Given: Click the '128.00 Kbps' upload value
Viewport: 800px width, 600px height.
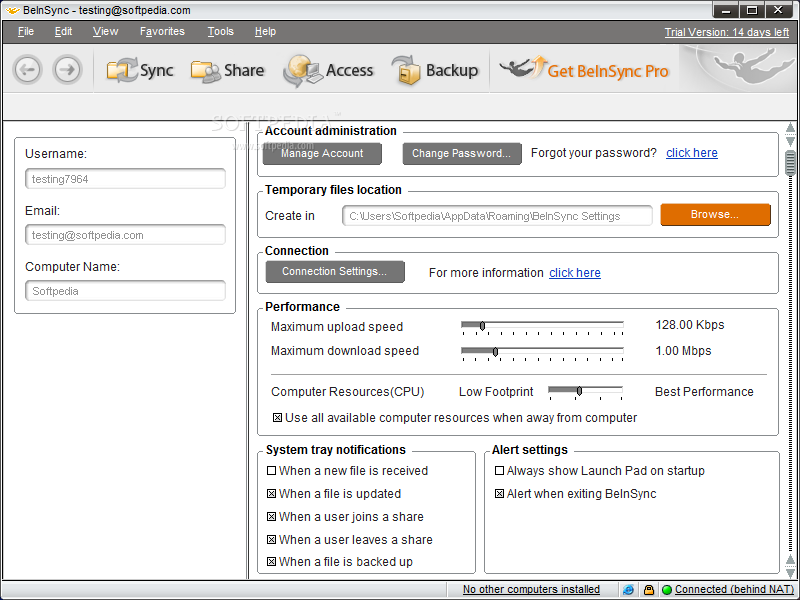Looking at the screenshot, I should 690,325.
